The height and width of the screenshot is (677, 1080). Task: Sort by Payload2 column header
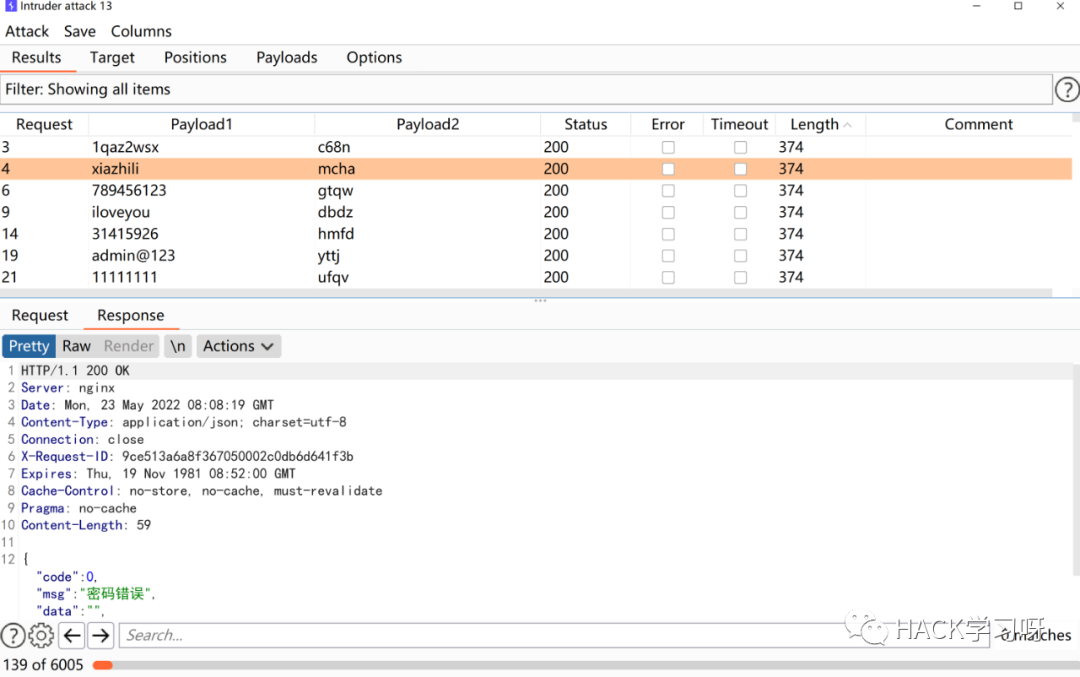[428, 125]
